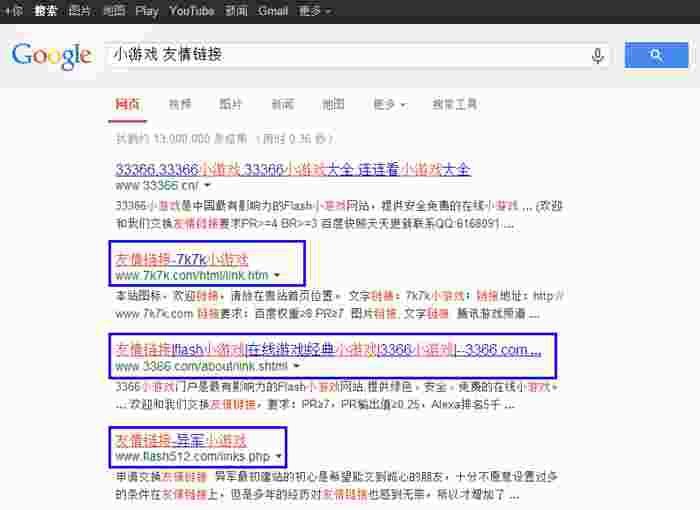Open Play in the top bar

pyautogui.click(x=147, y=11)
